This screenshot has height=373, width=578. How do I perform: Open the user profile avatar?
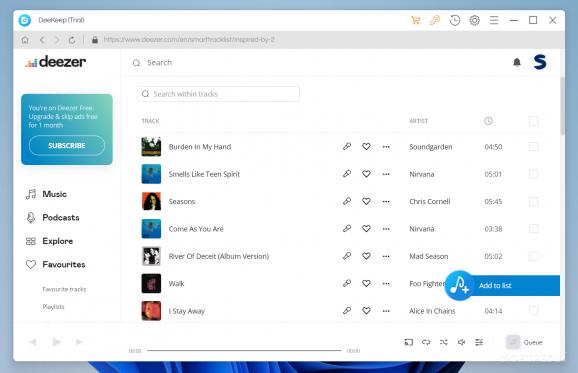click(x=540, y=62)
